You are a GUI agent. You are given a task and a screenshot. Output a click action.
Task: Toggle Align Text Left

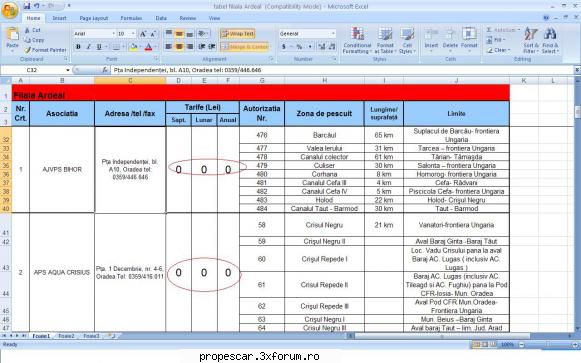click(169, 47)
